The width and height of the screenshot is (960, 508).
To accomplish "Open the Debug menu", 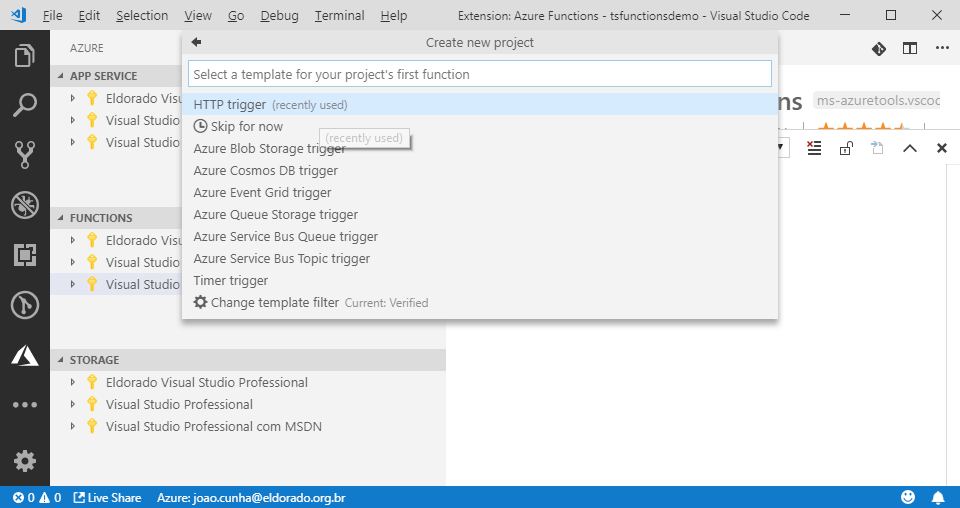I will (x=279, y=15).
